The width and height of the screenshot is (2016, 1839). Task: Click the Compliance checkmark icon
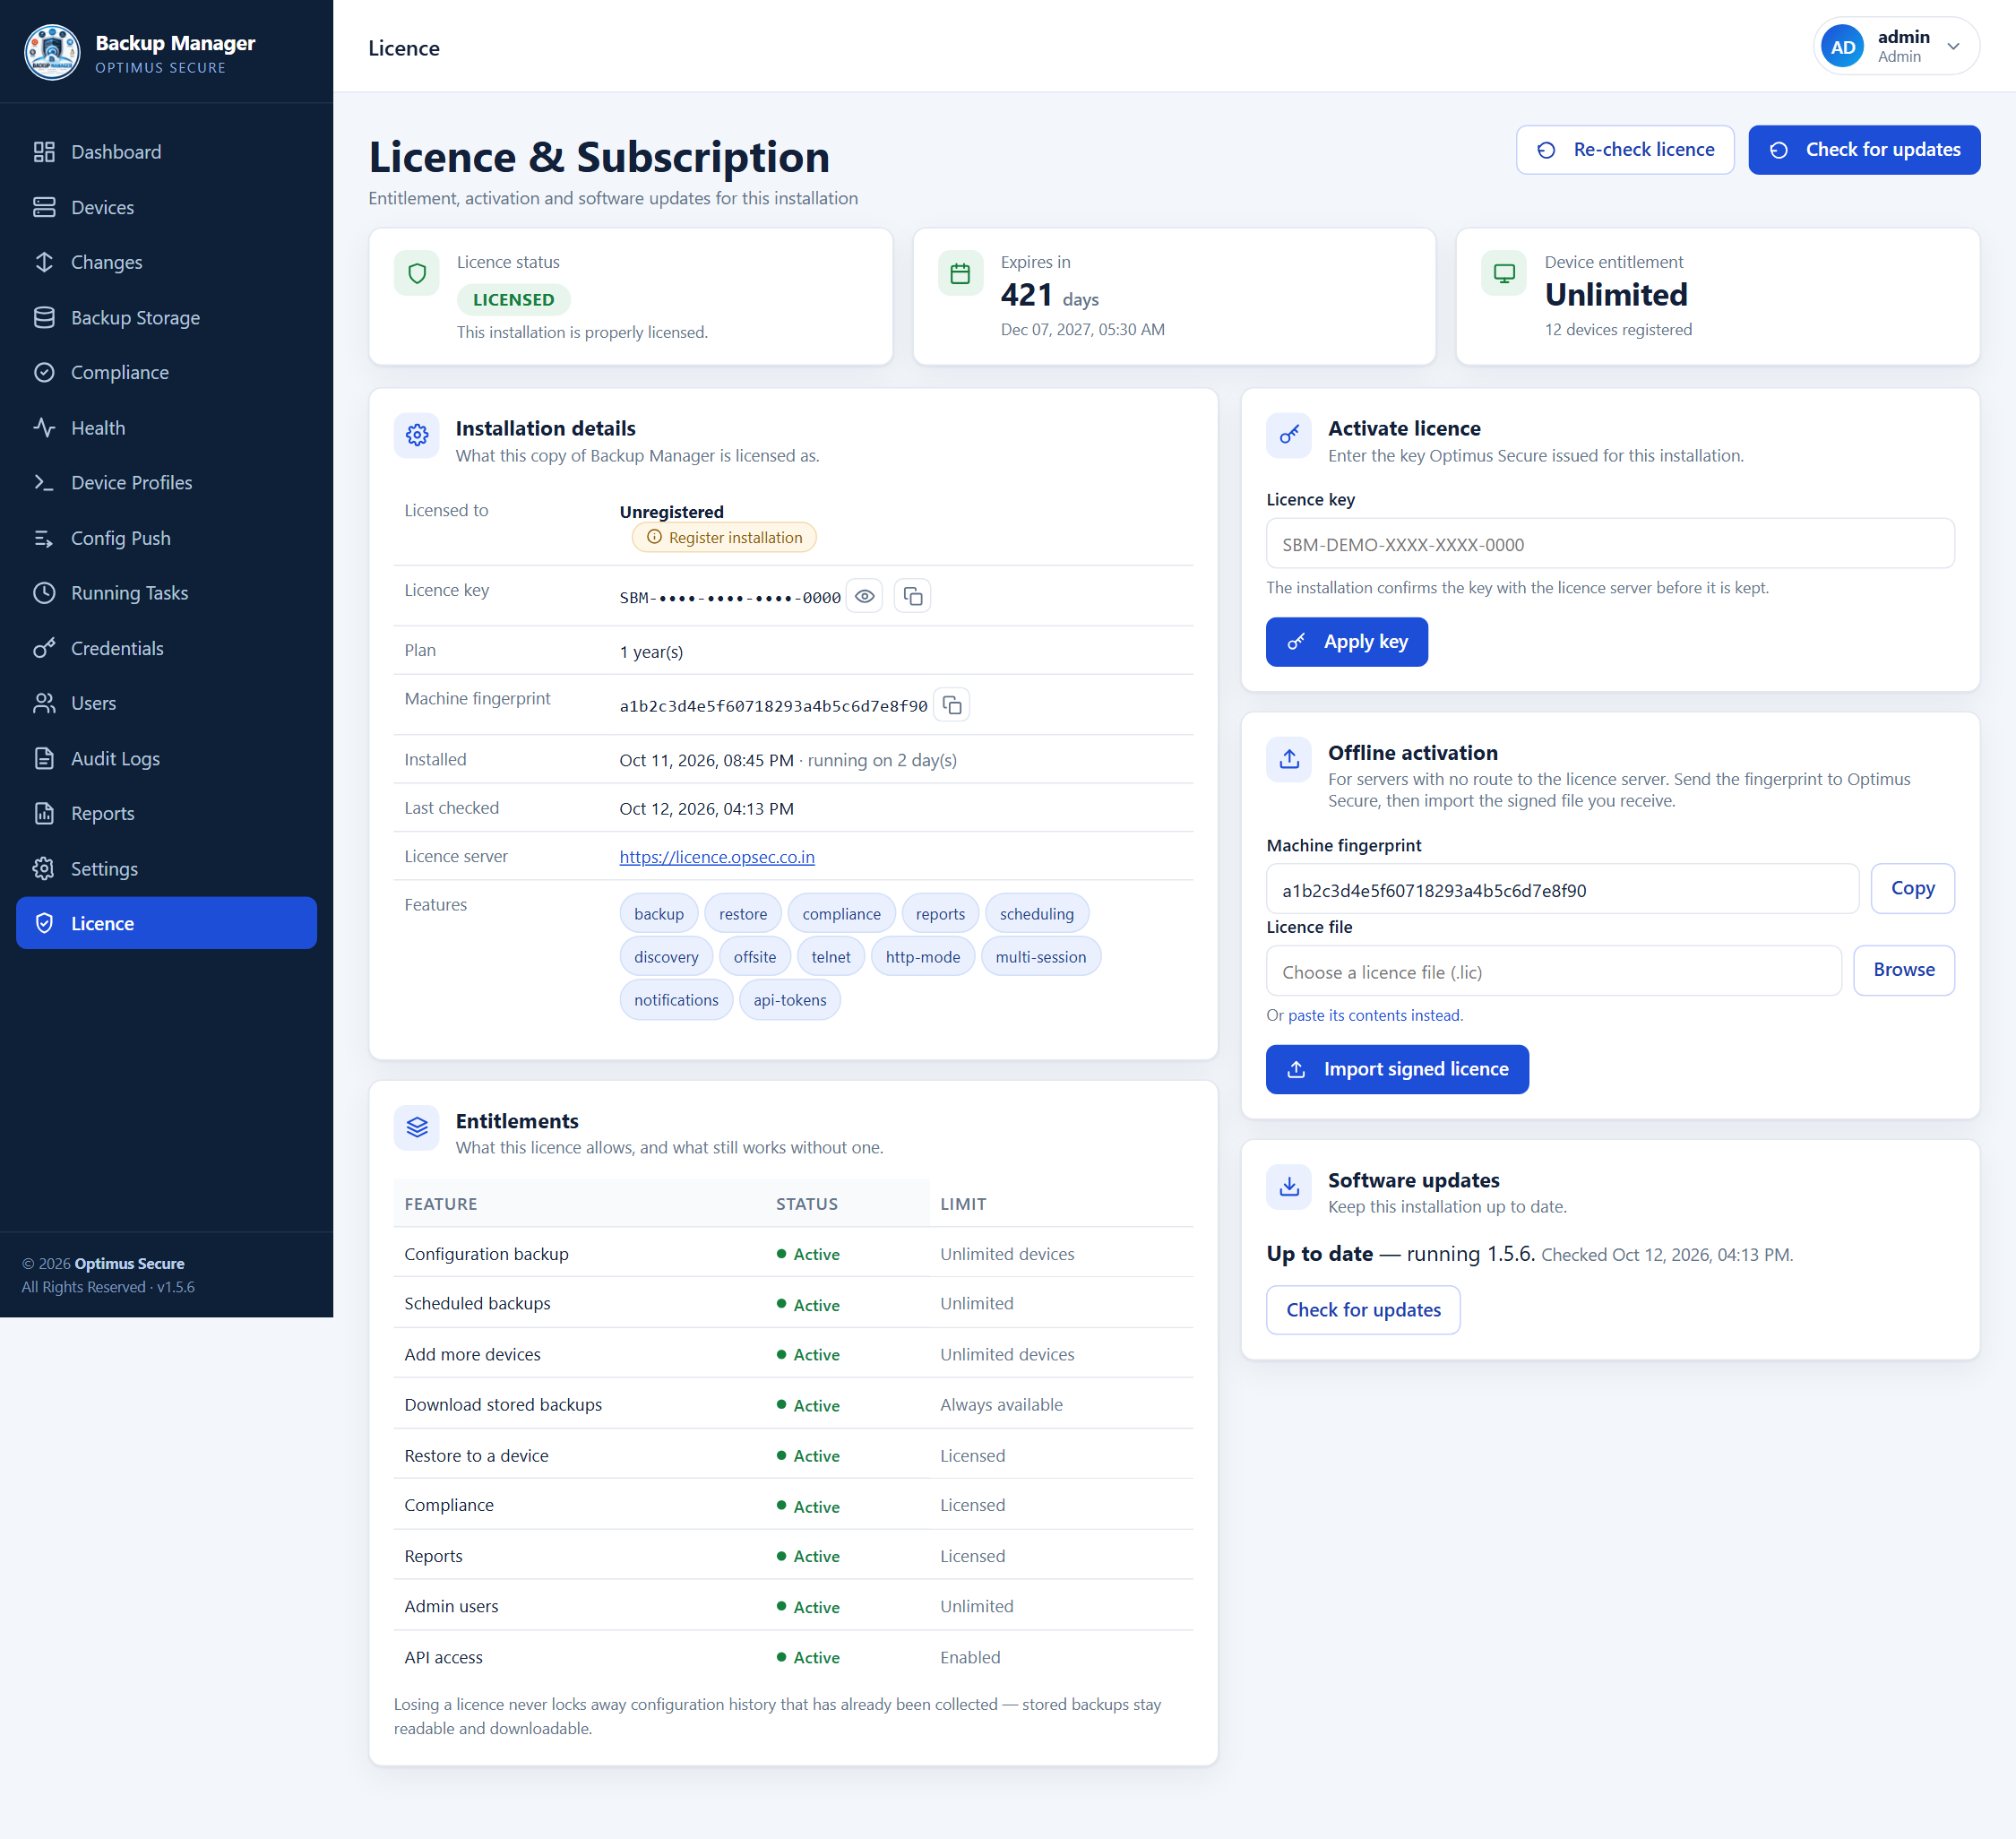(x=44, y=372)
